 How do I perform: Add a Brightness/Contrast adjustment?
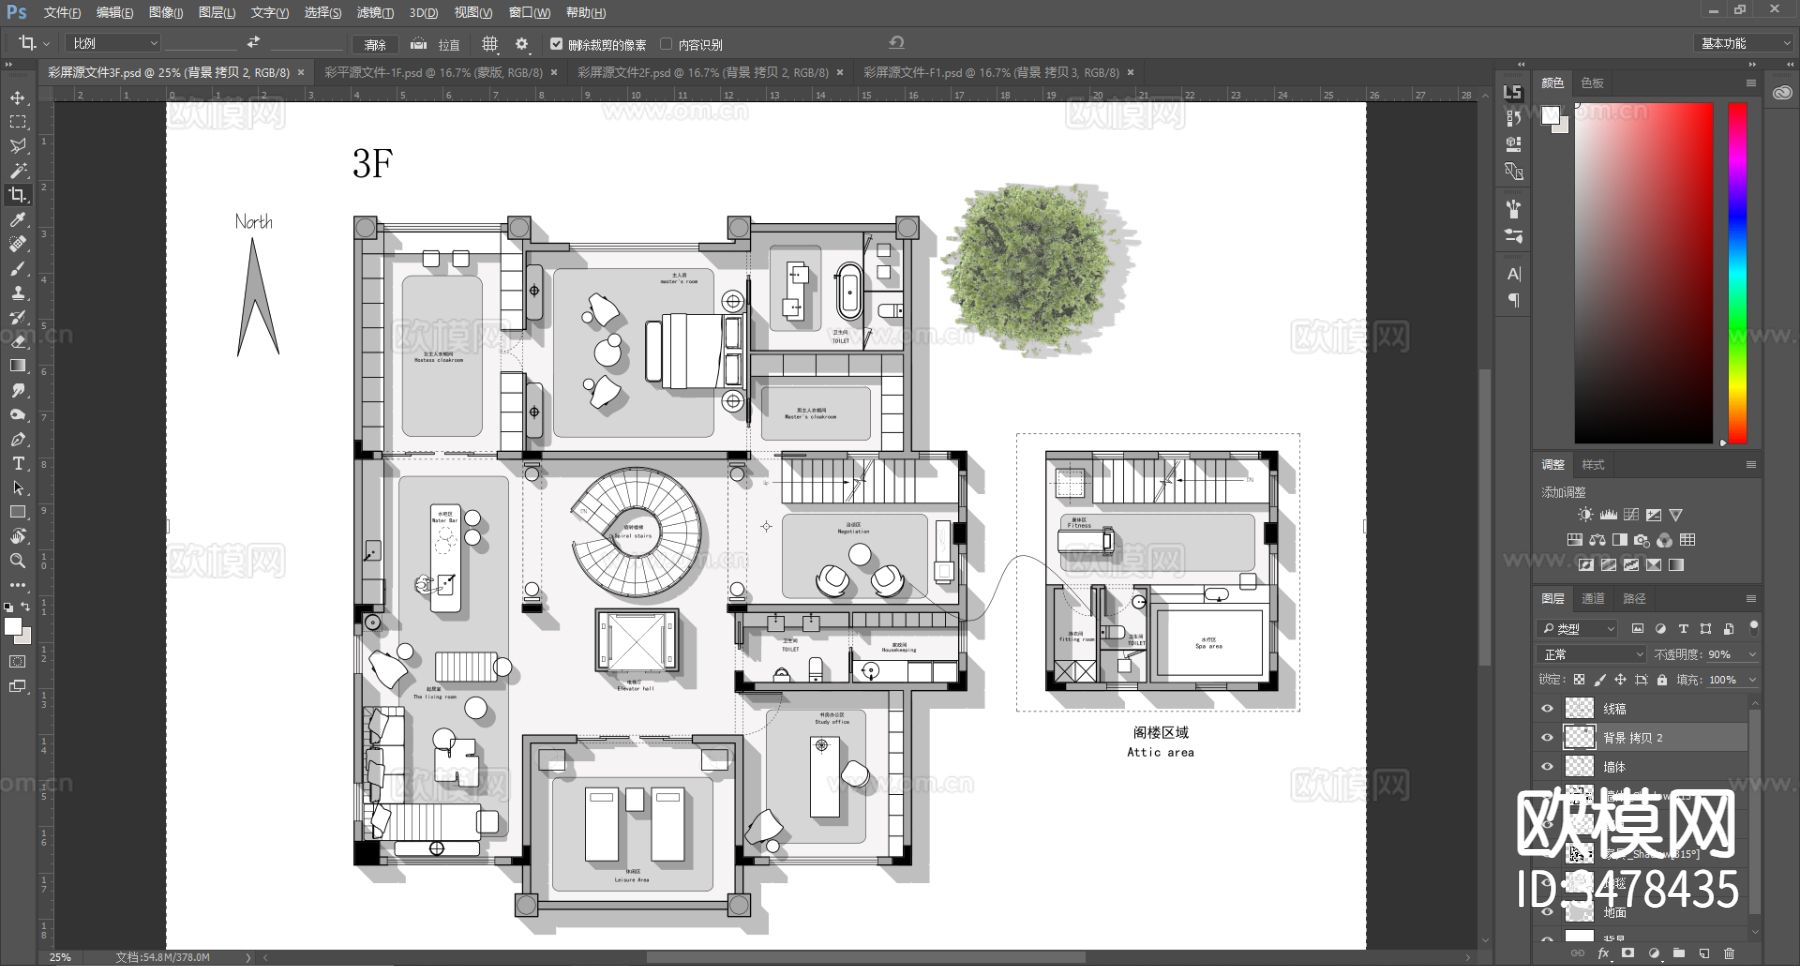[1585, 515]
